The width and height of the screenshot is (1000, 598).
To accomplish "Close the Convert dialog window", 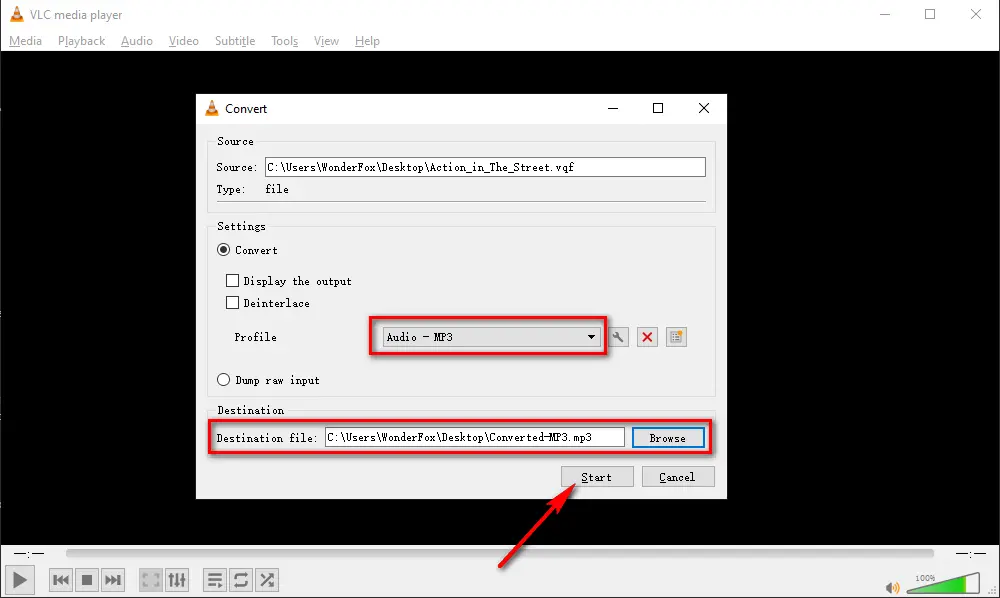I will tap(703, 108).
